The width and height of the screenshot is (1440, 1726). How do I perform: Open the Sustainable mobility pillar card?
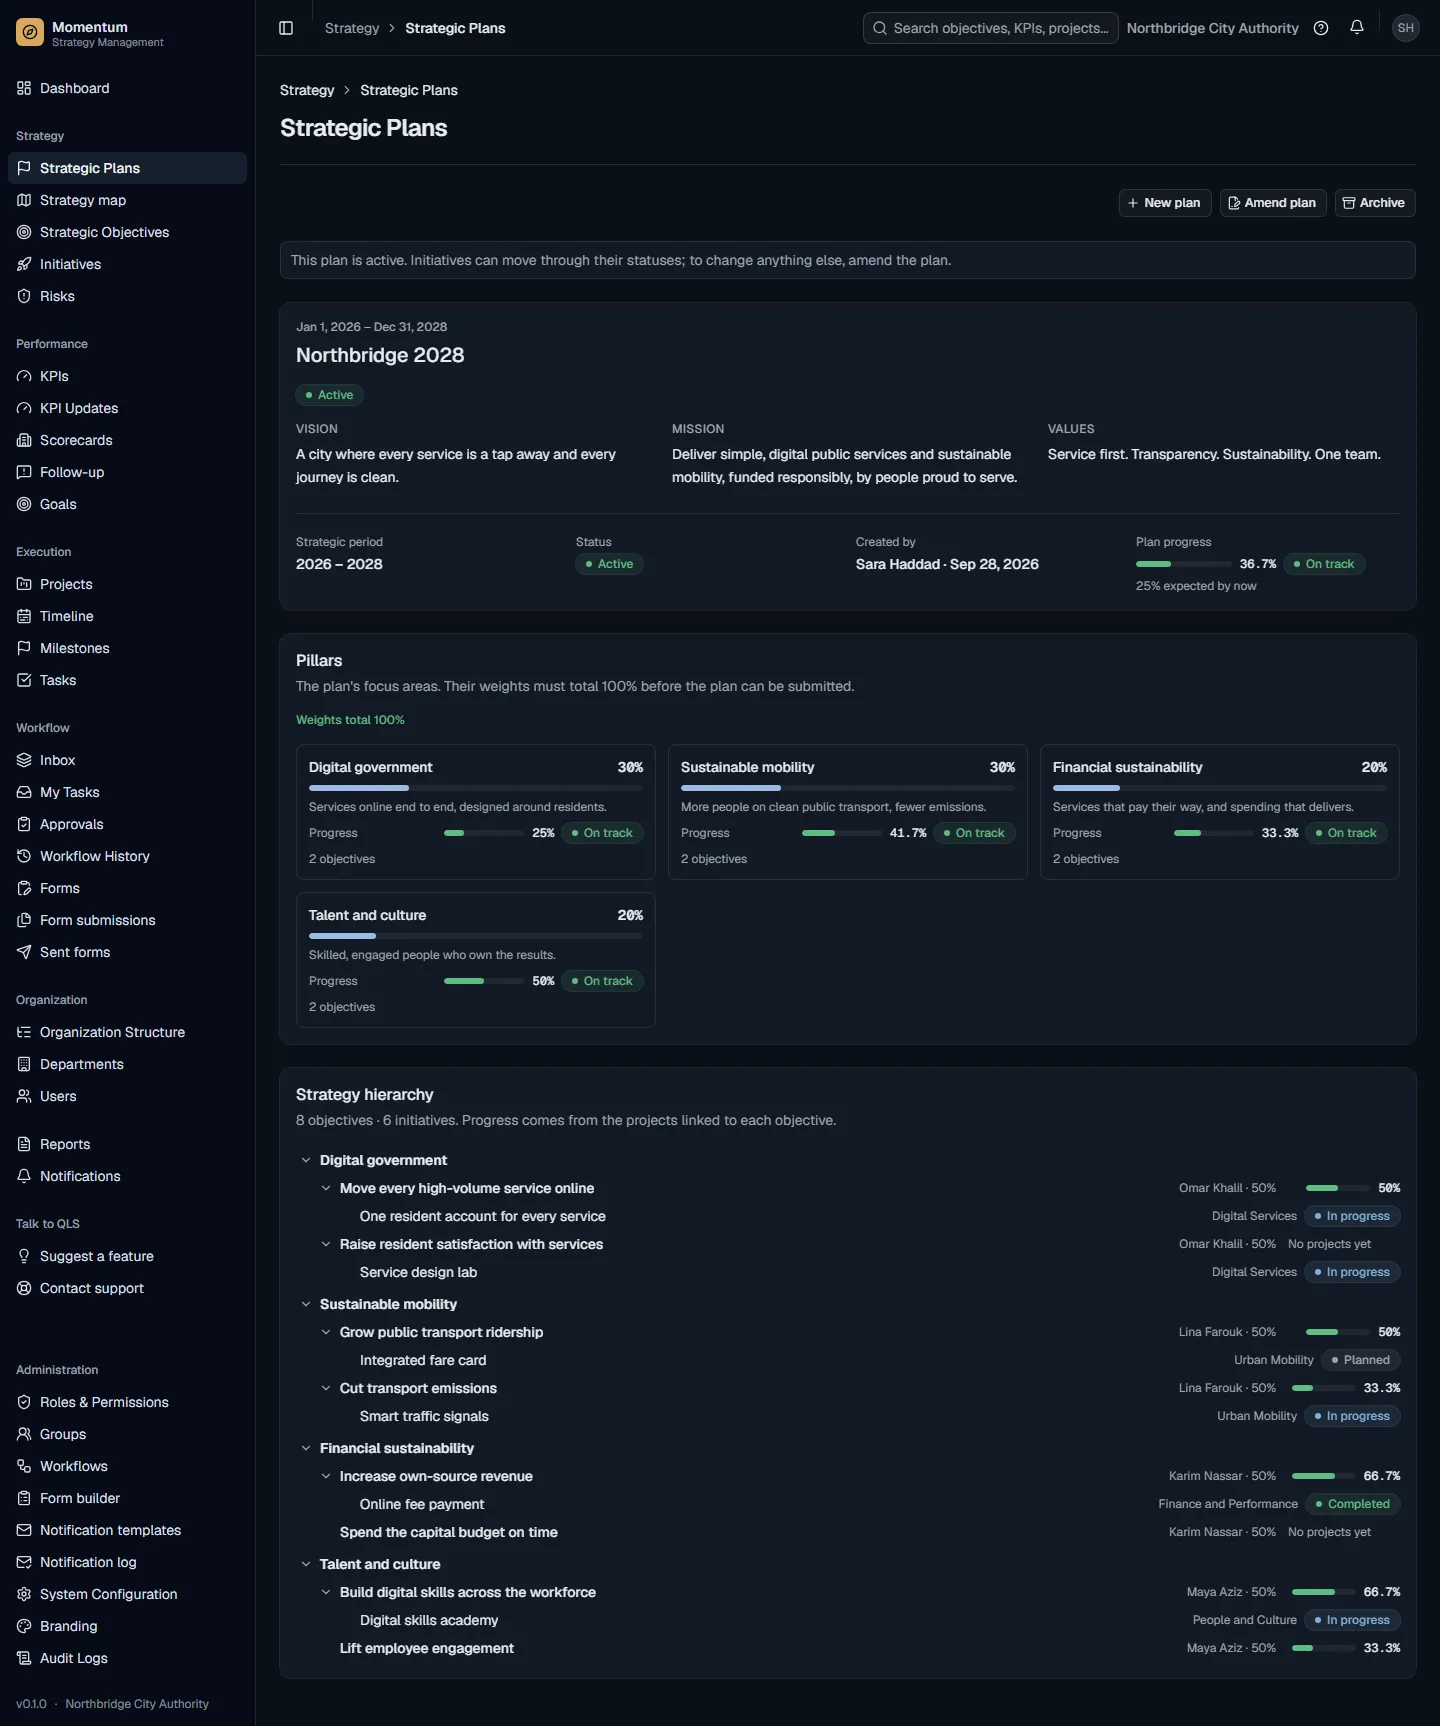pos(848,812)
